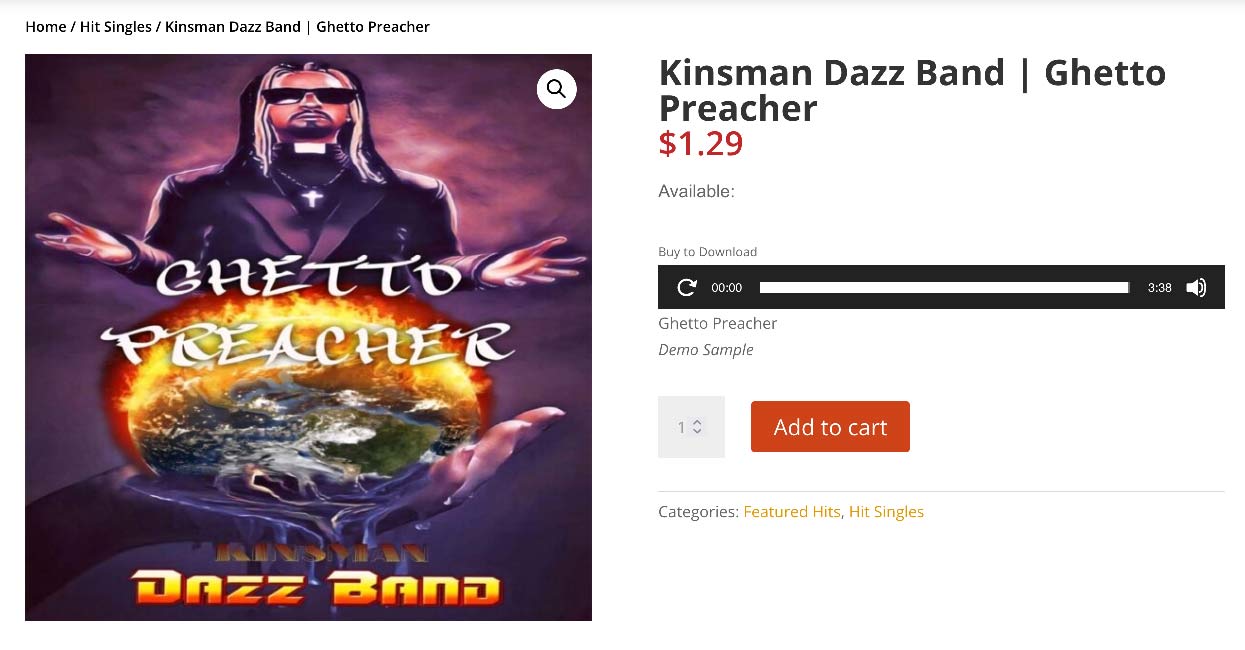The image size is (1245, 650).
Task: Open Hit Singles in the breadcrumb trail
Action: coord(116,27)
